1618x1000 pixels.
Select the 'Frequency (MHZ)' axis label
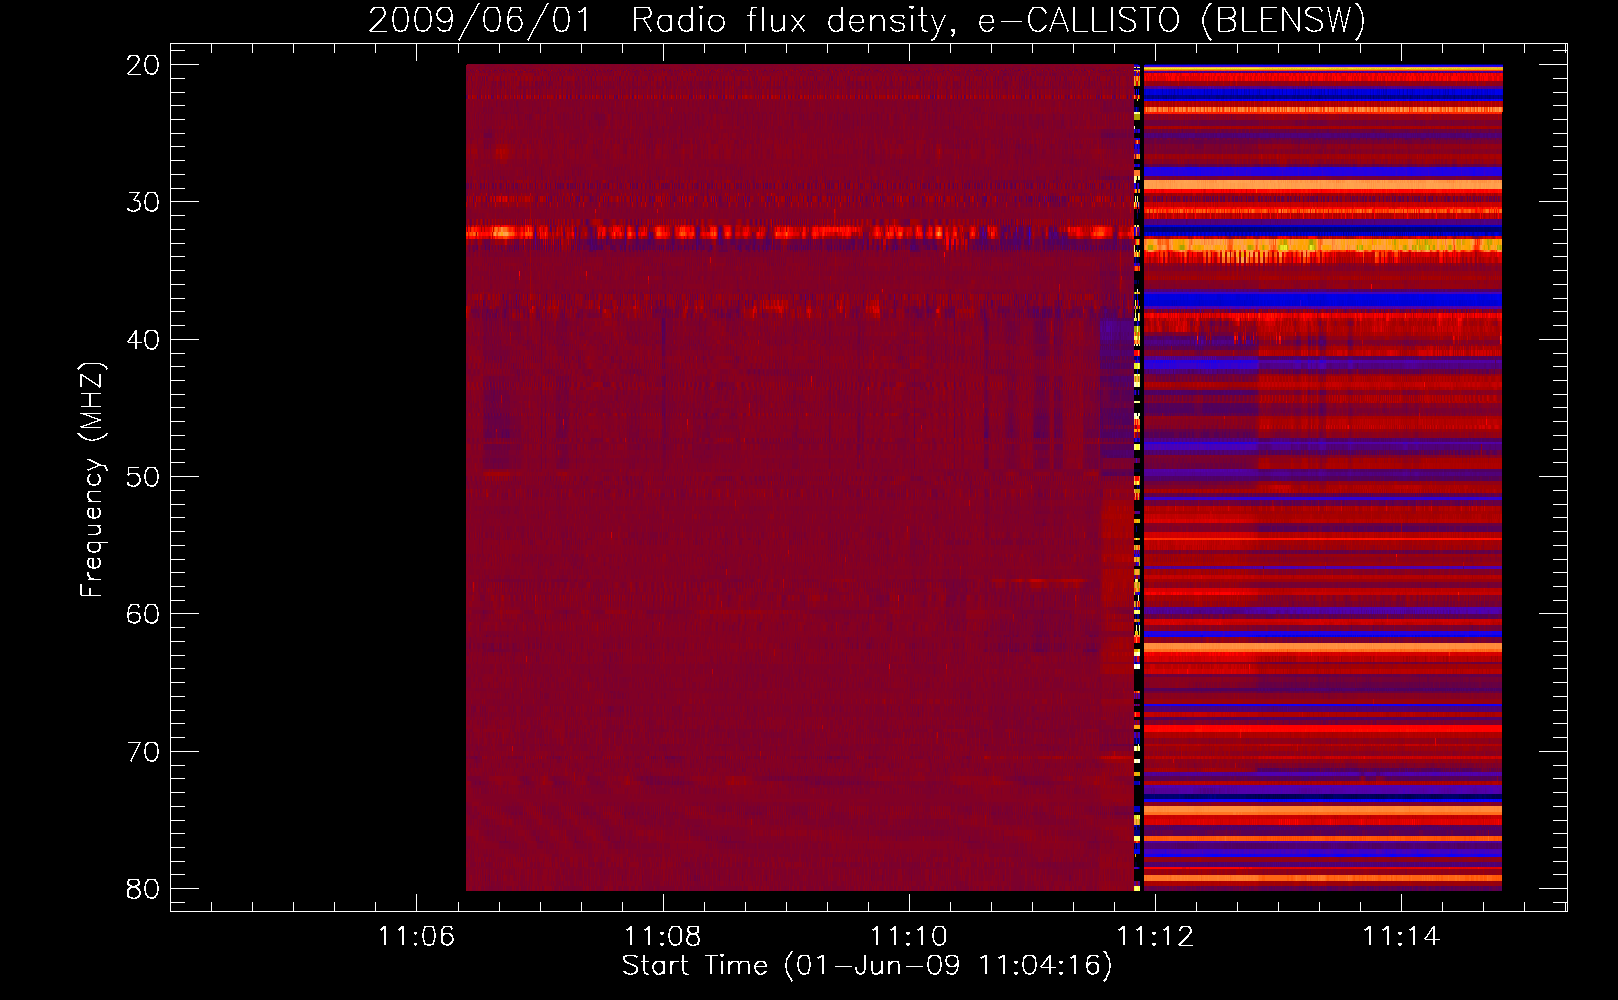click(92, 480)
